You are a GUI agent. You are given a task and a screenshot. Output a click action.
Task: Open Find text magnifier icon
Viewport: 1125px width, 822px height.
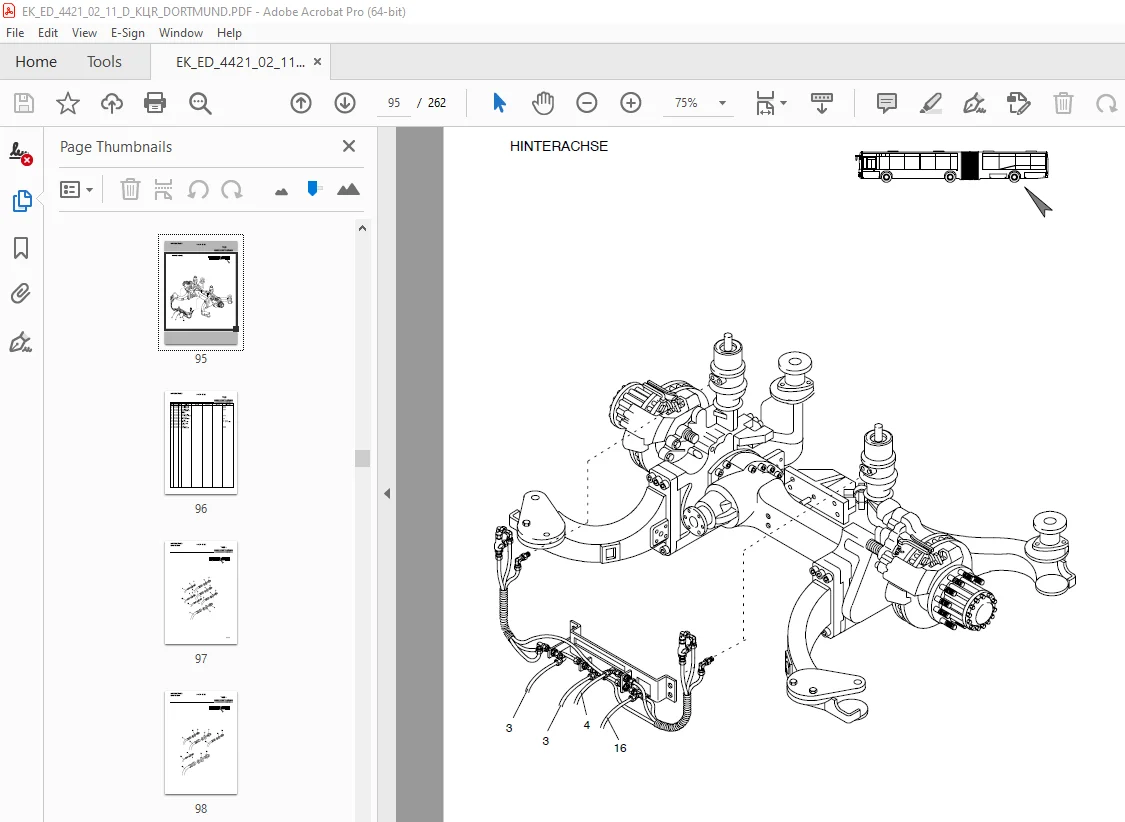199,103
